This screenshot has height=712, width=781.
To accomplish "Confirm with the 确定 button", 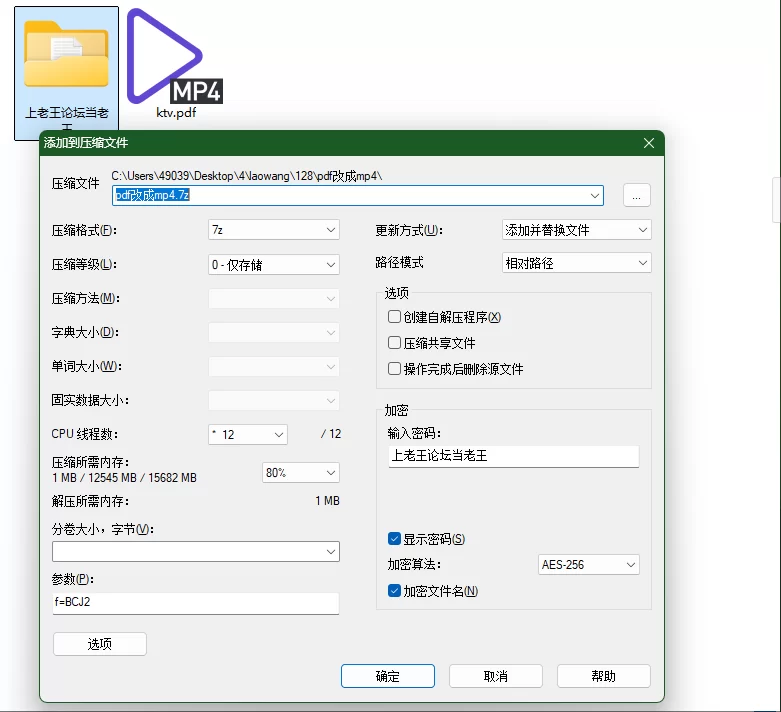I will [388, 676].
